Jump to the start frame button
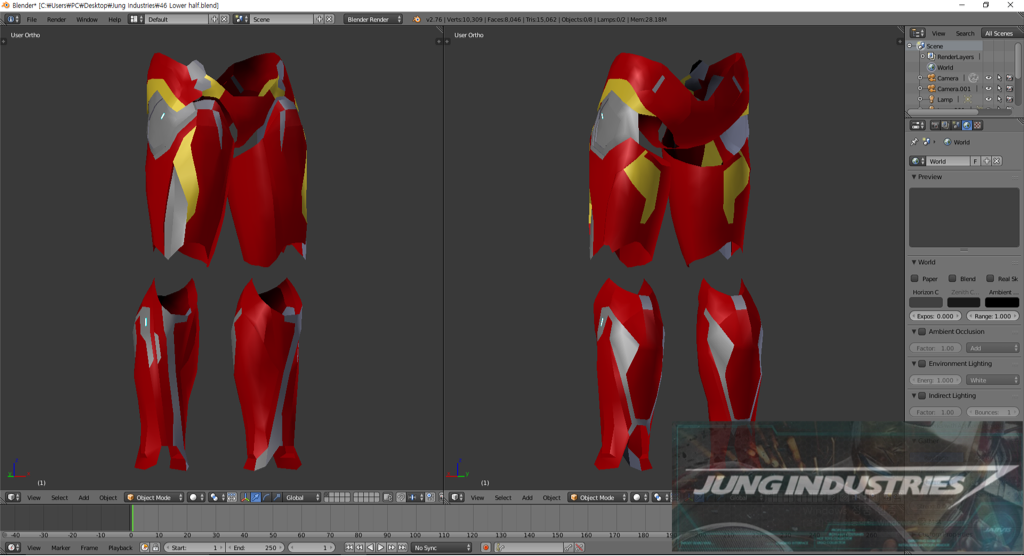Viewport: 1024px width, 556px height. coord(349,548)
